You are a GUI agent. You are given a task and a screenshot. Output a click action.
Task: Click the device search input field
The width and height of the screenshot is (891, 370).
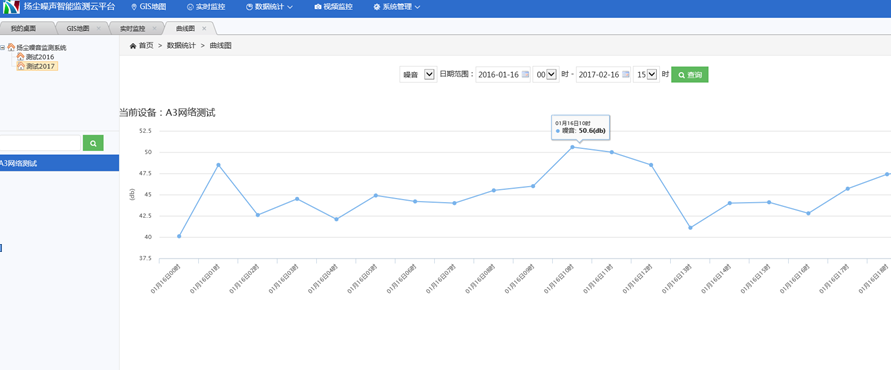coord(40,143)
